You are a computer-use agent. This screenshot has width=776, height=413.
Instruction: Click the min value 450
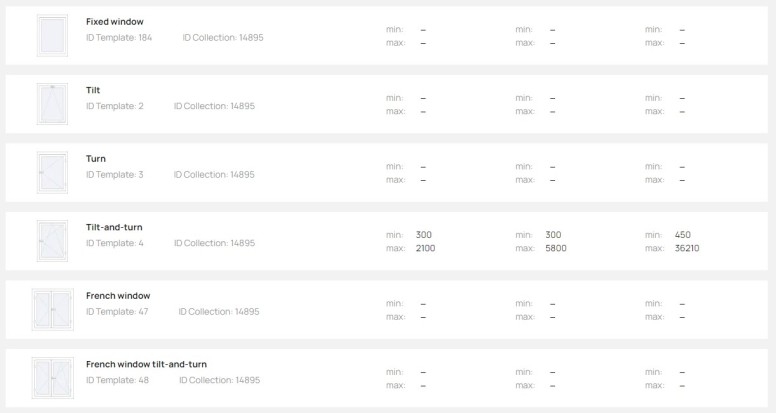click(x=683, y=235)
